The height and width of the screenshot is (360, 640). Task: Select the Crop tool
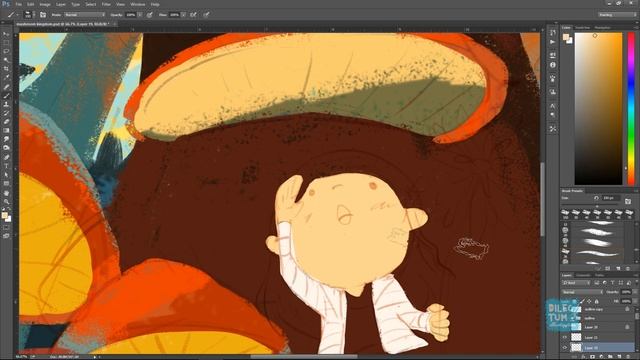pyautogui.click(x=6, y=69)
